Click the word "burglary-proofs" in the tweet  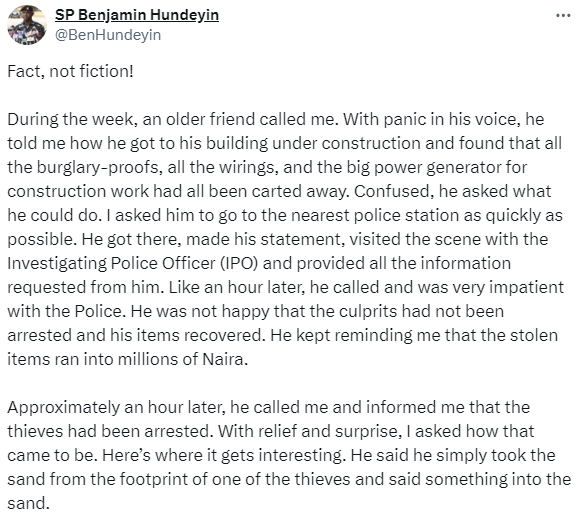point(99,167)
